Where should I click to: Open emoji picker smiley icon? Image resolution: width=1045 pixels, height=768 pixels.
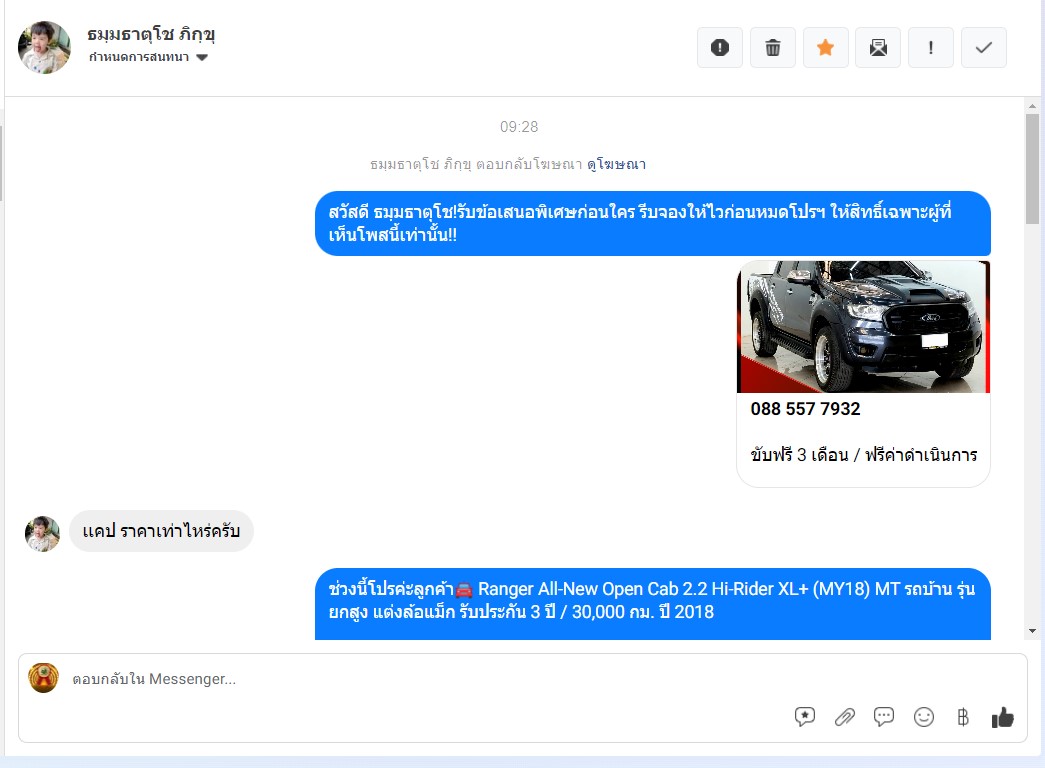[x=924, y=717]
